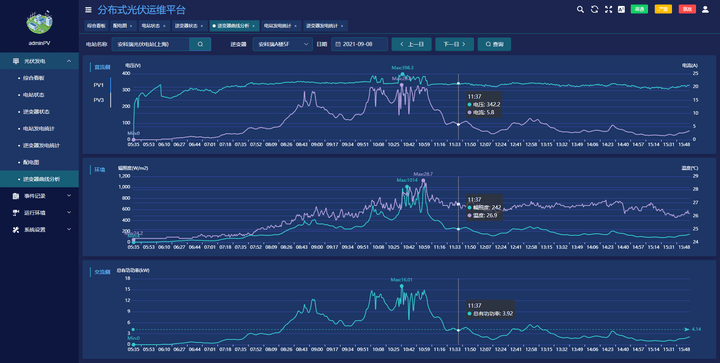Screen dimensions: 720x363
Task: Click the 查询 query button
Action: coord(494,44)
